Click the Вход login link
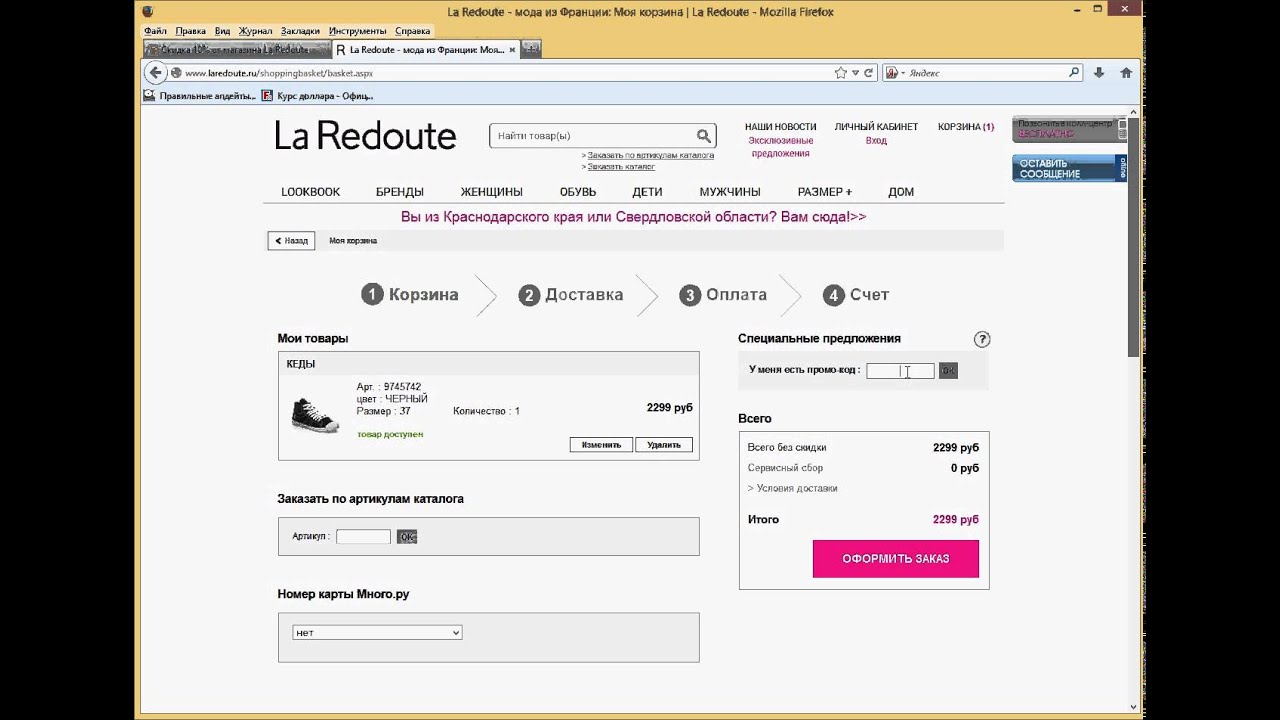 [x=876, y=141]
